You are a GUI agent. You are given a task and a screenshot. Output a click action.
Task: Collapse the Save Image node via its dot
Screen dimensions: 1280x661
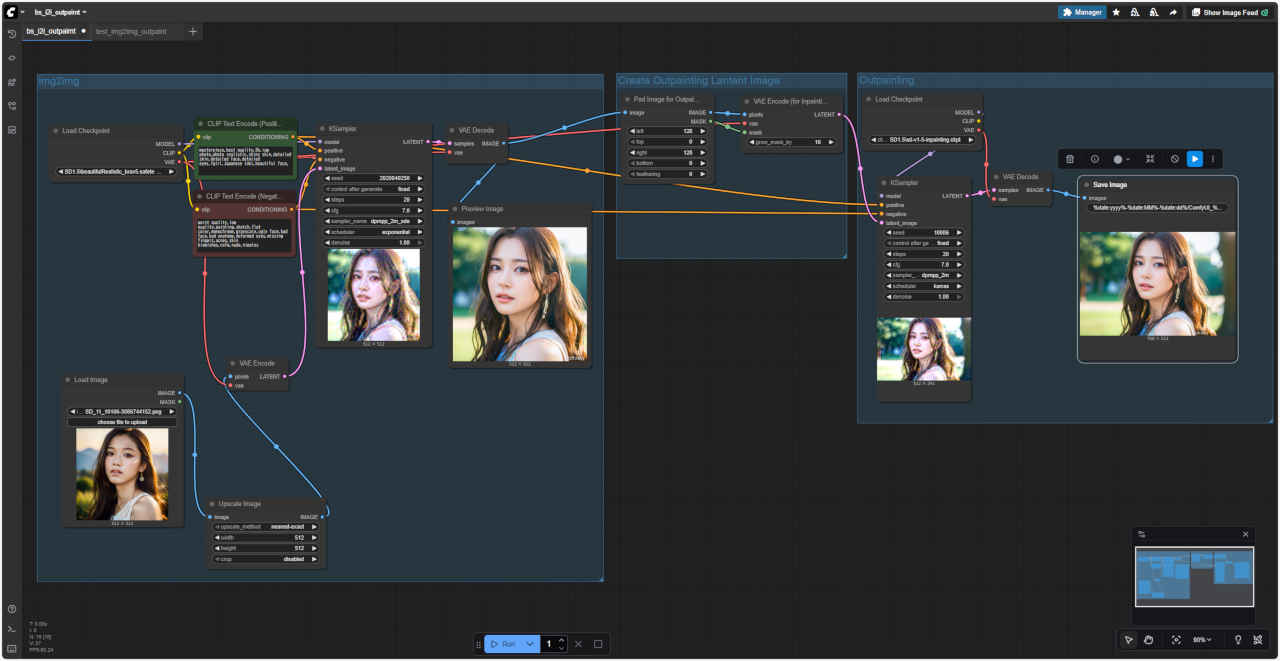1086,184
